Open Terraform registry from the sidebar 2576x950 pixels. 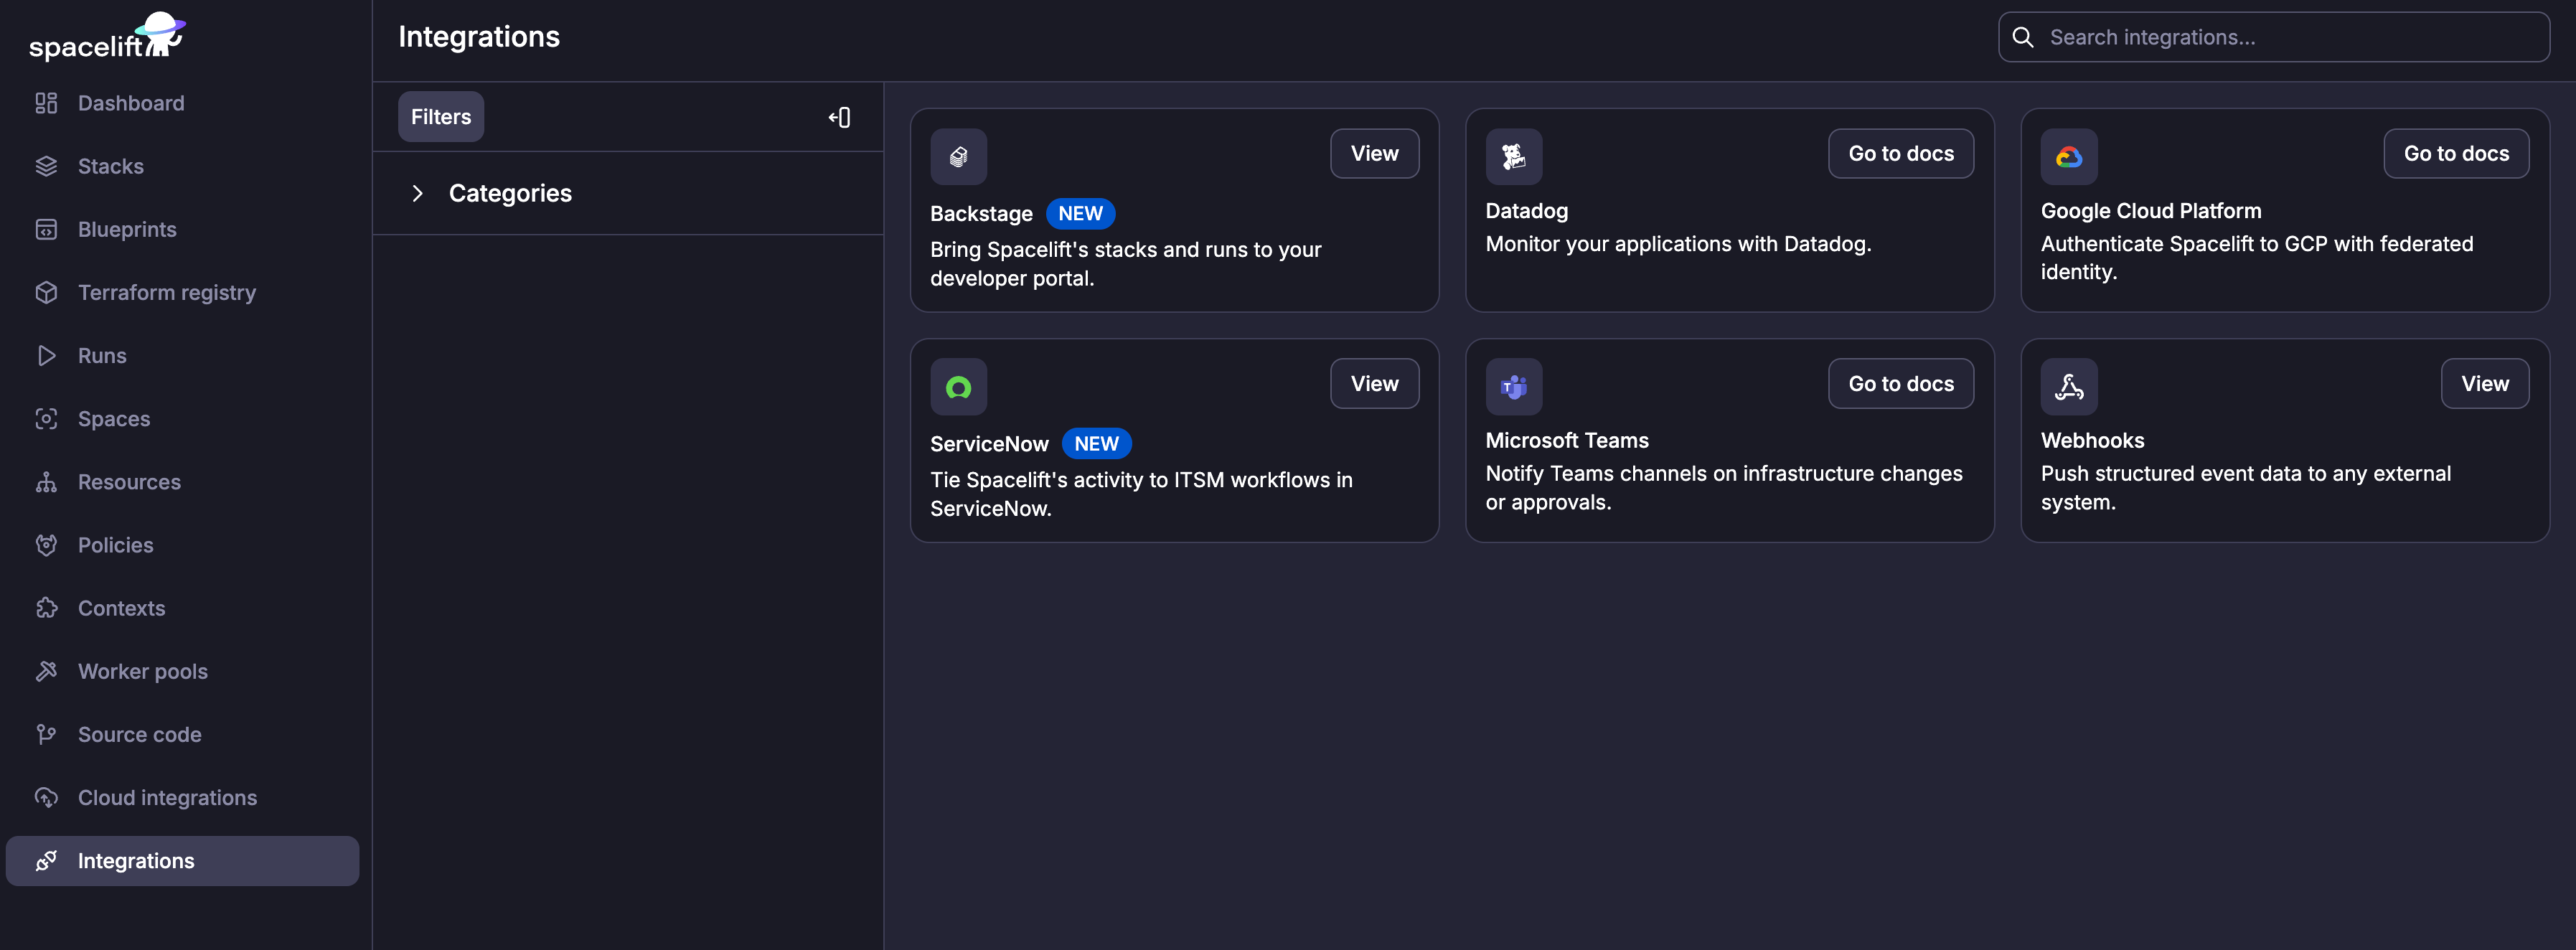166,292
